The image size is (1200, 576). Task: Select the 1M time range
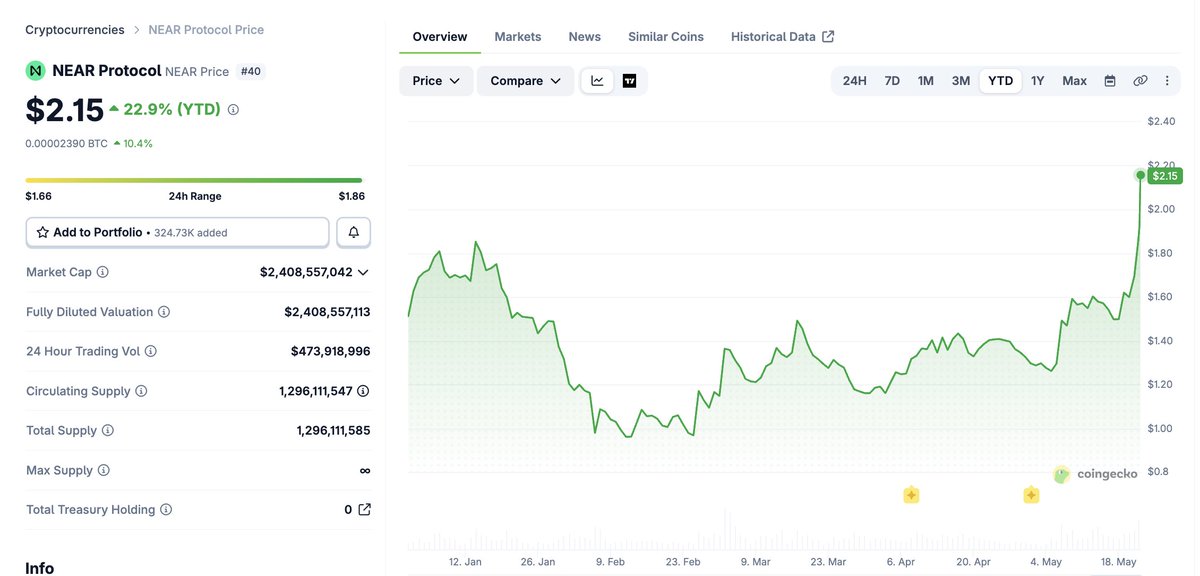(x=926, y=81)
